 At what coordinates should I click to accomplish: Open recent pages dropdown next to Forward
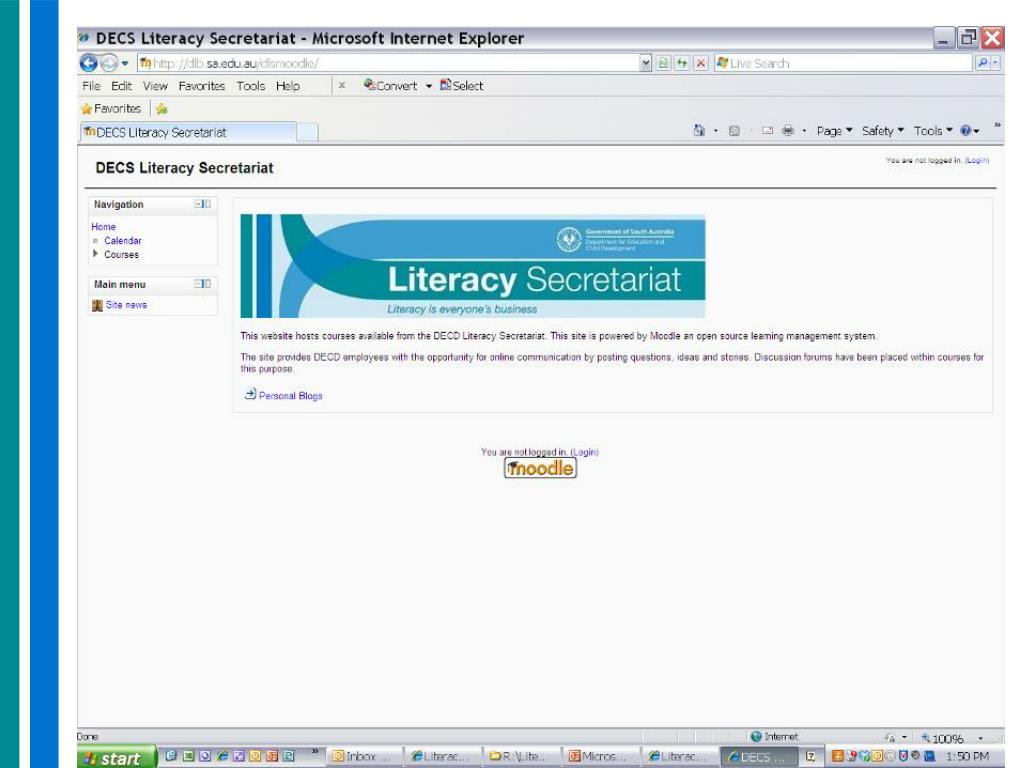pyautogui.click(x=125, y=63)
